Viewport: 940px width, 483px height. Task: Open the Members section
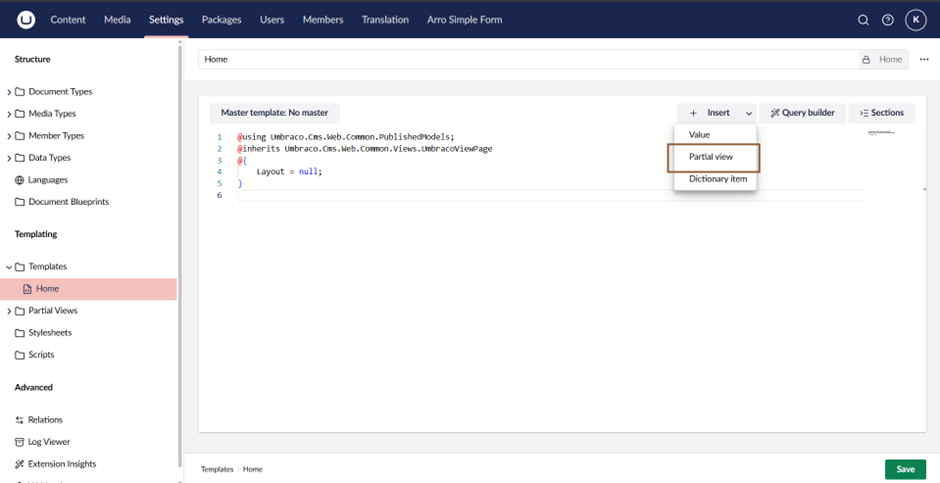point(323,20)
